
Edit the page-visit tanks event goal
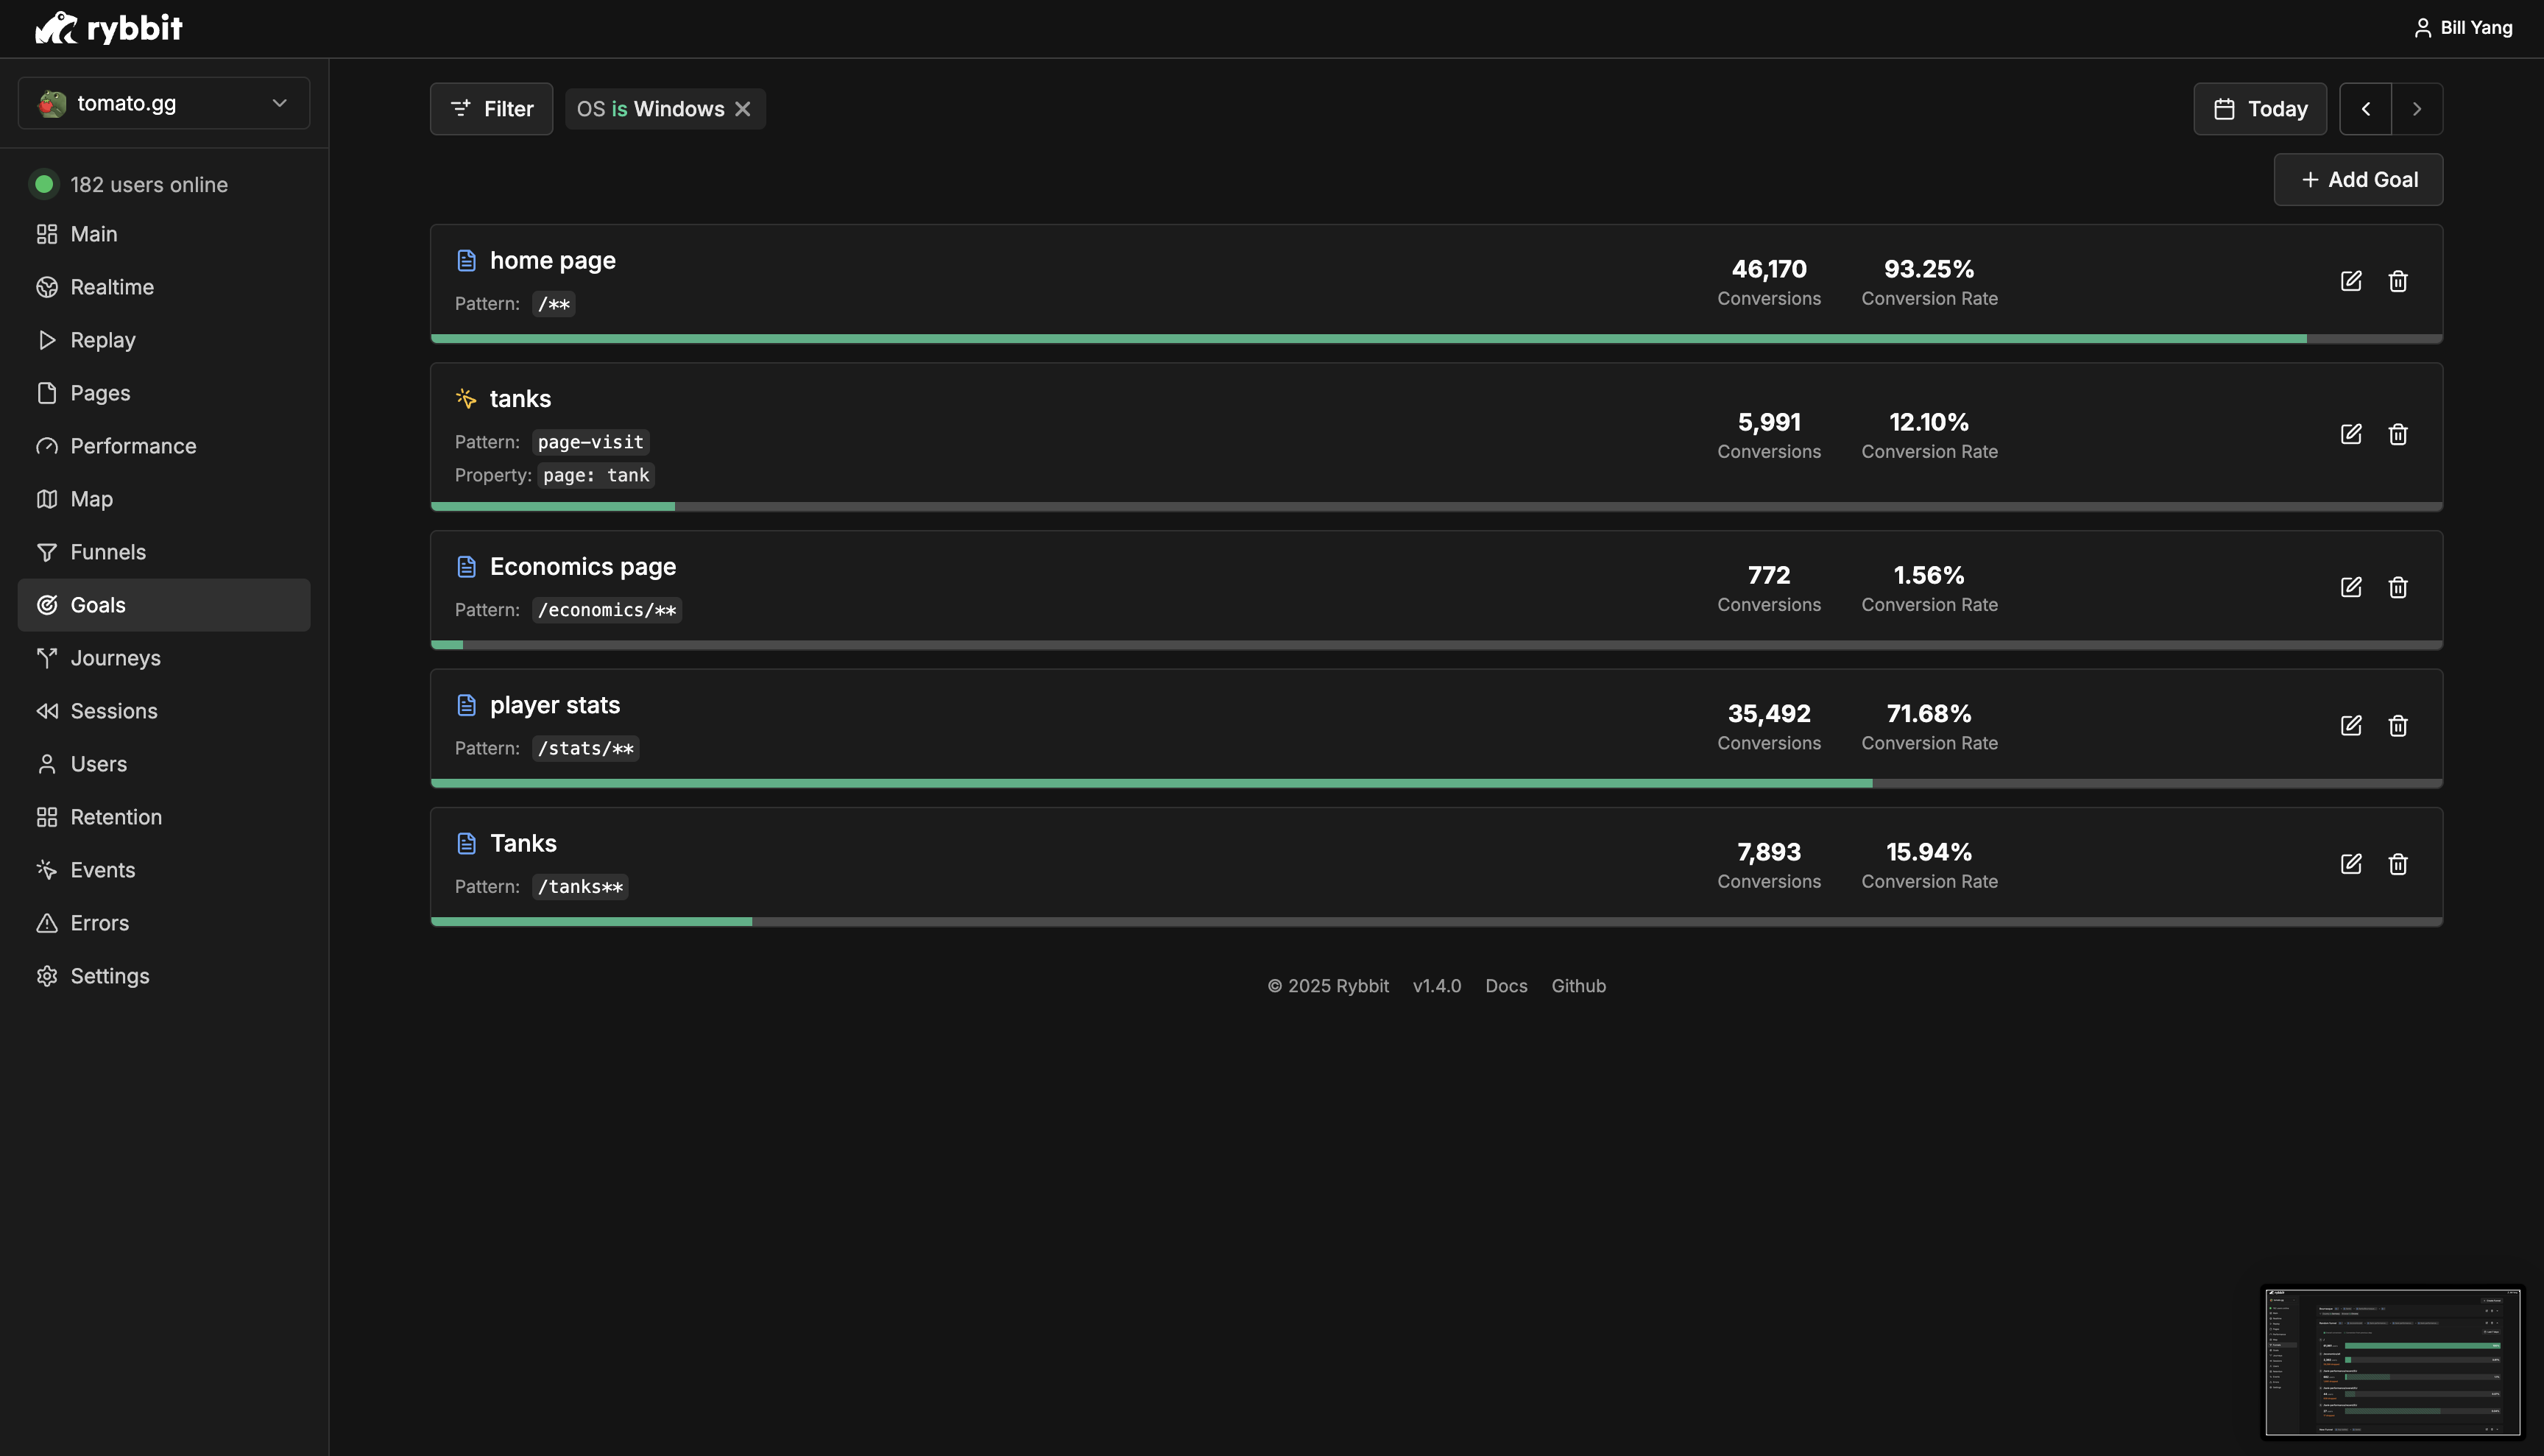pyautogui.click(x=2350, y=434)
